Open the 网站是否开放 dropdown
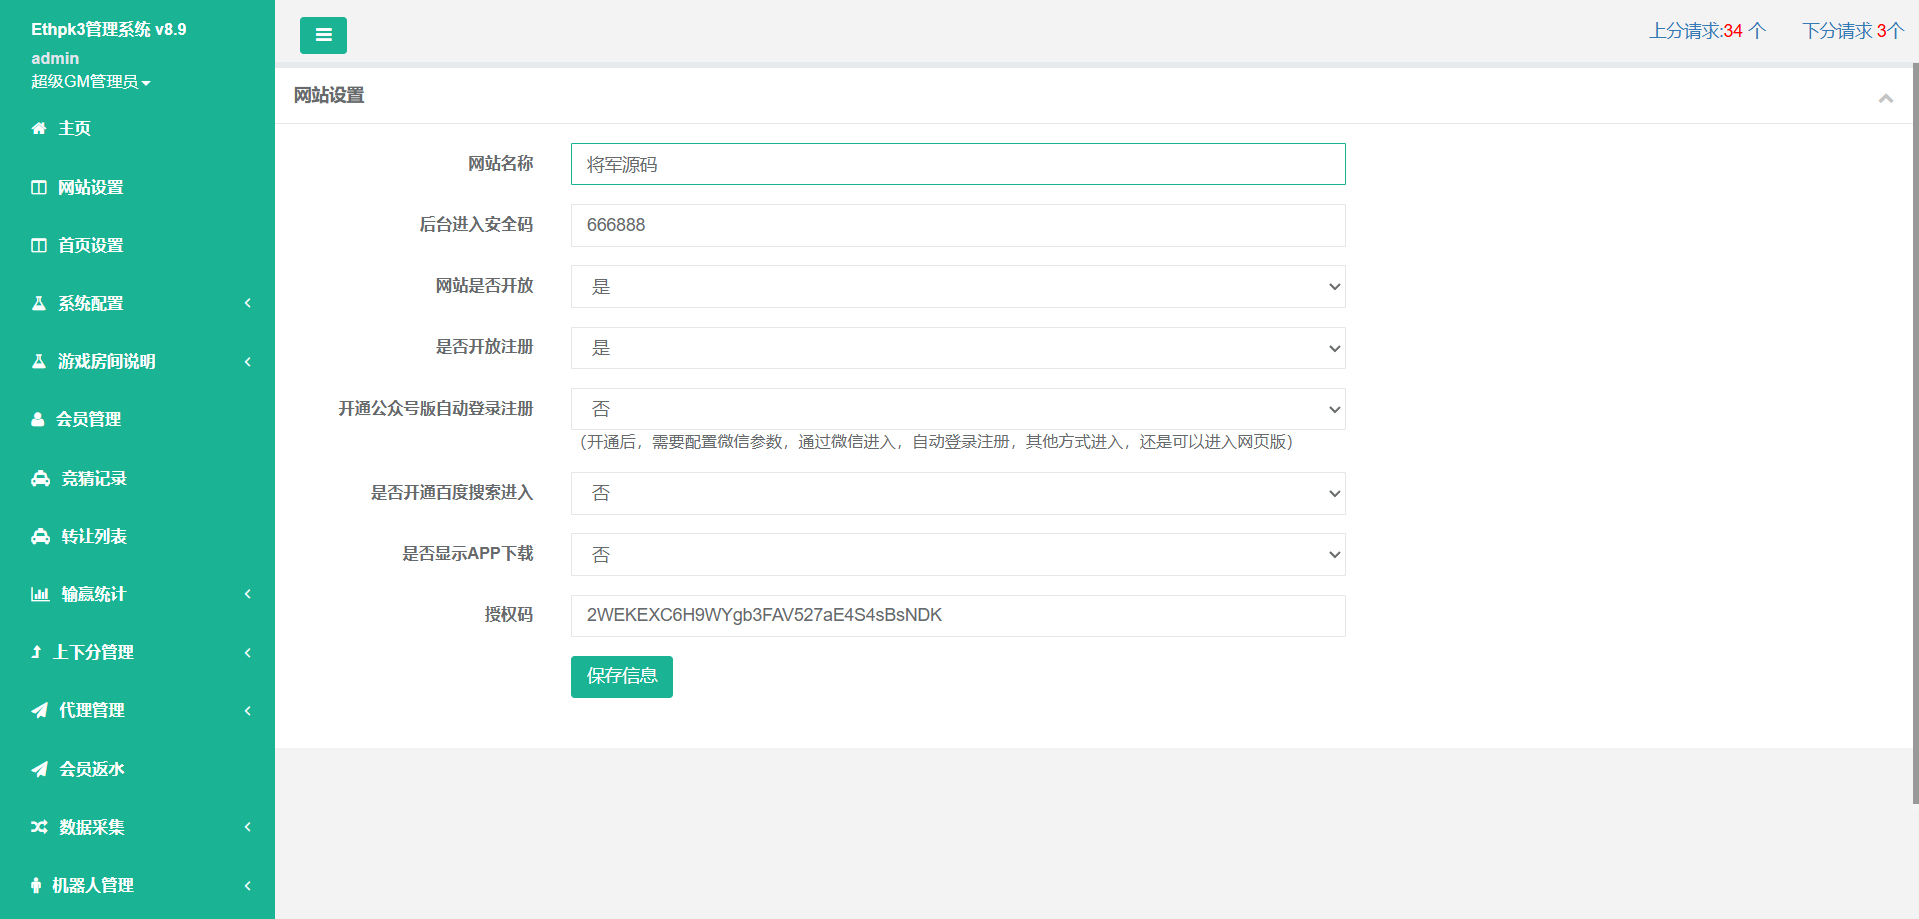Image resolution: width=1919 pixels, height=919 pixels. coord(957,287)
